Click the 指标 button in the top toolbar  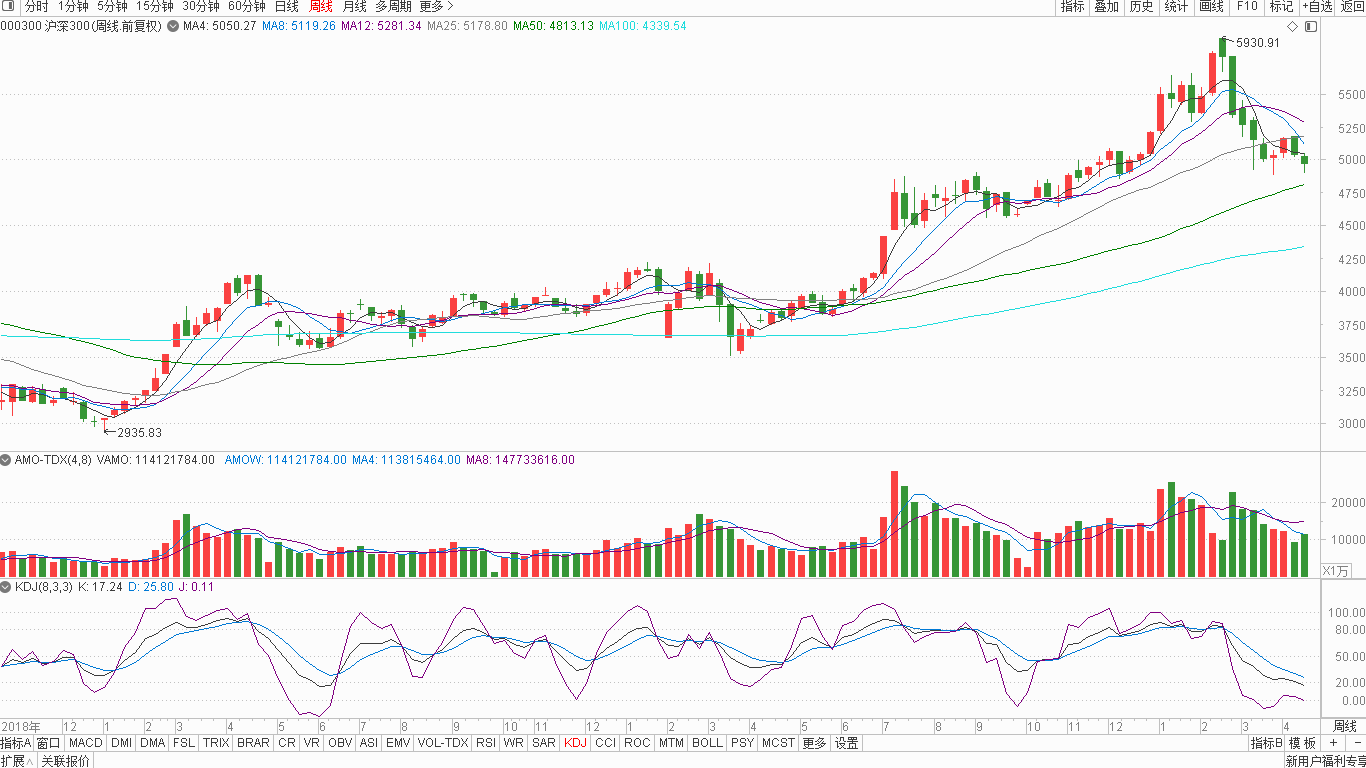click(x=1072, y=6)
